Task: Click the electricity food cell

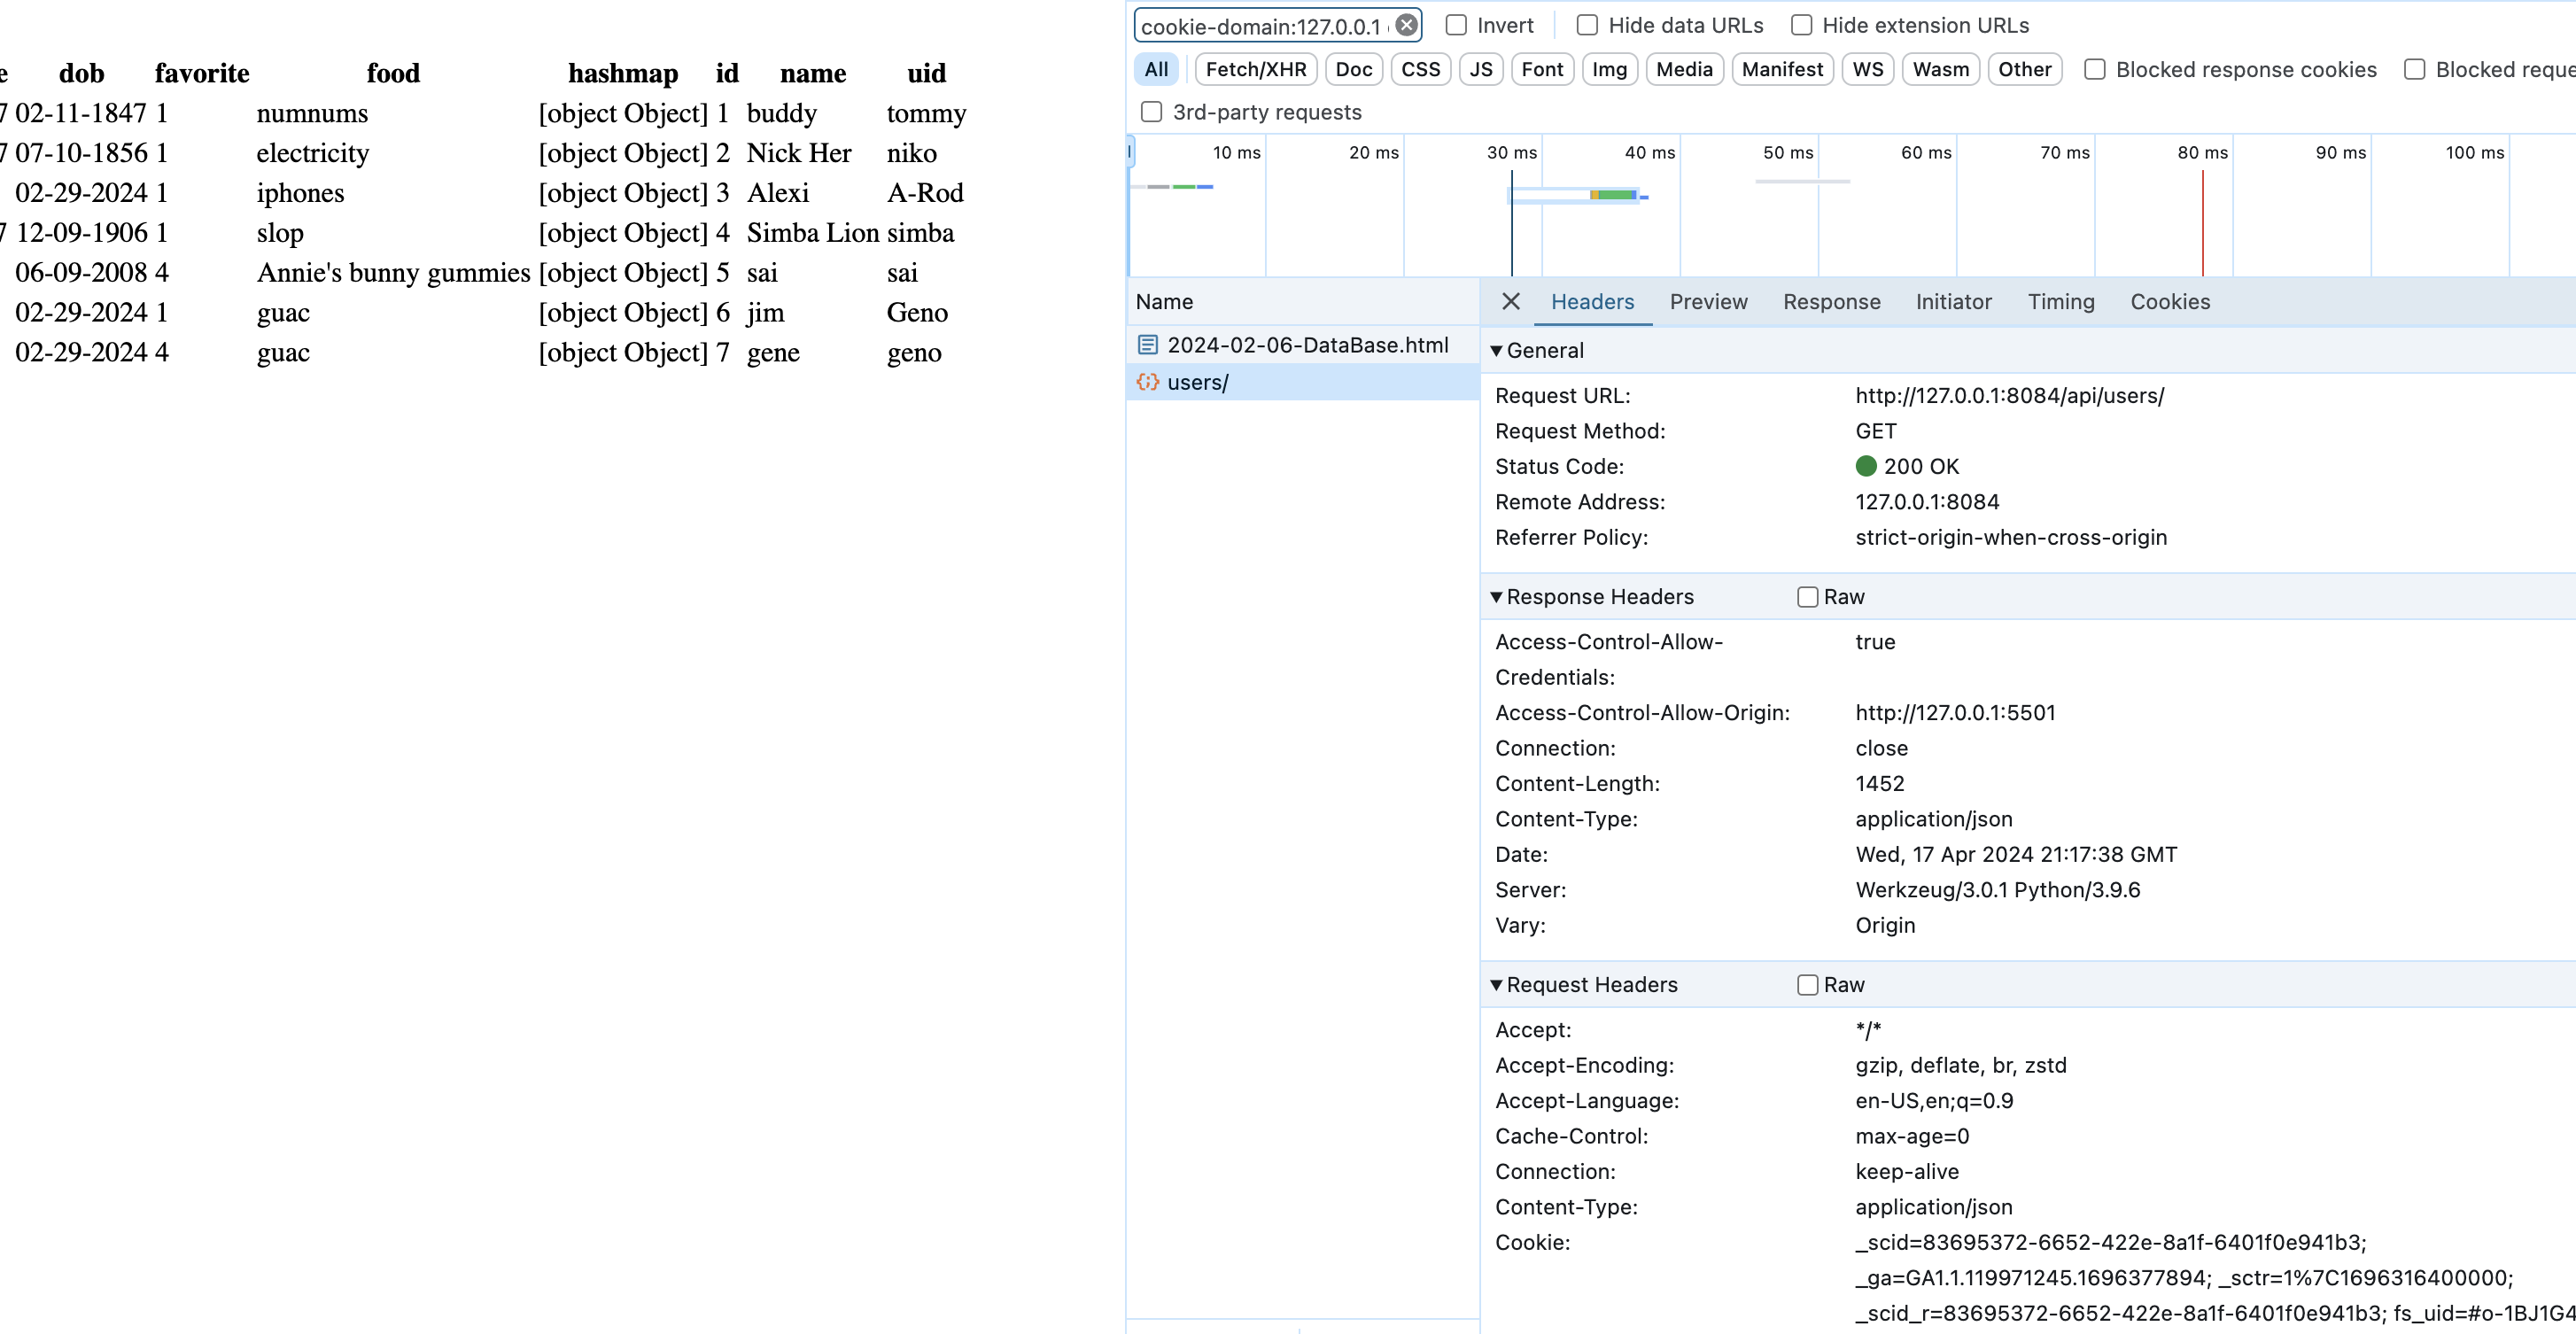Action: click(x=312, y=152)
